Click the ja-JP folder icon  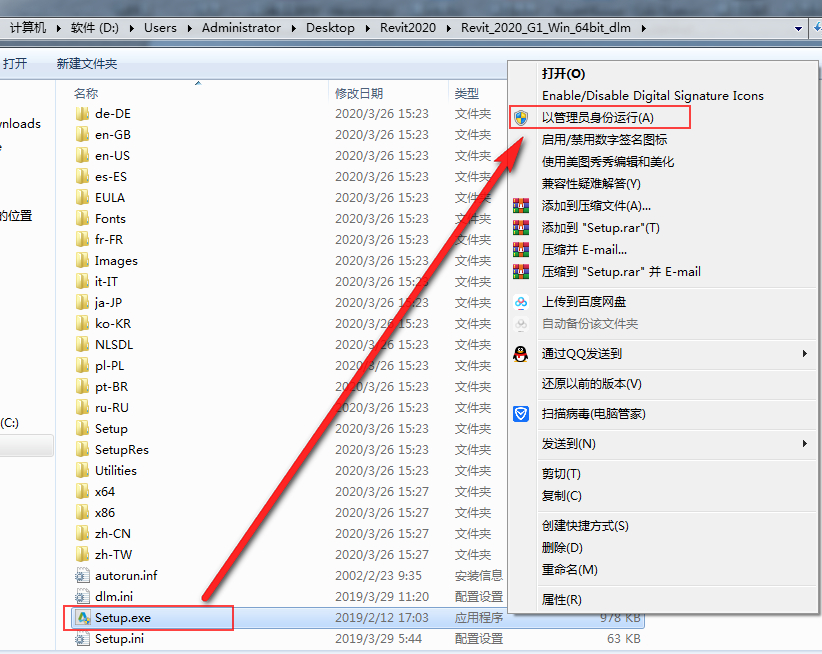click(x=82, y=302)
